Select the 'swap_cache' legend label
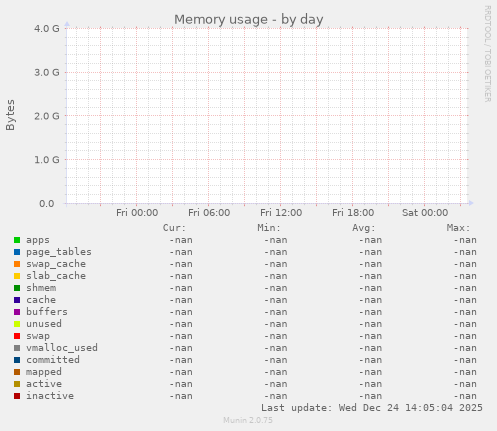 tap(56, 264)
